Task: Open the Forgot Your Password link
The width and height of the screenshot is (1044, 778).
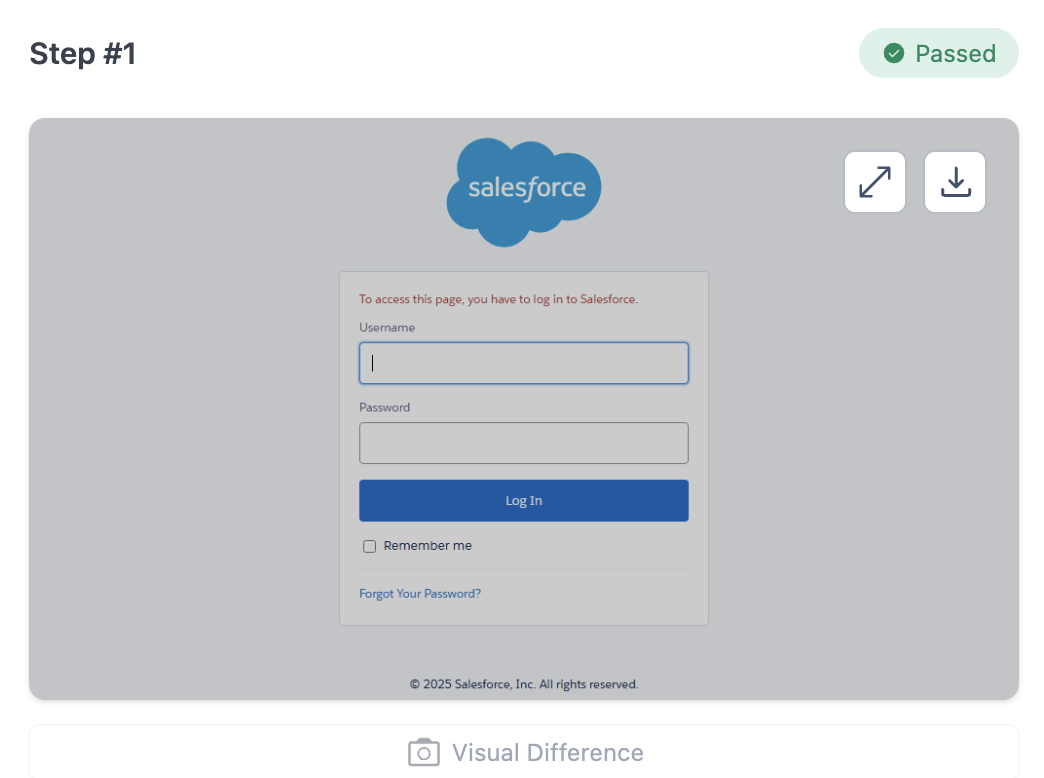Action: point(419,593)
